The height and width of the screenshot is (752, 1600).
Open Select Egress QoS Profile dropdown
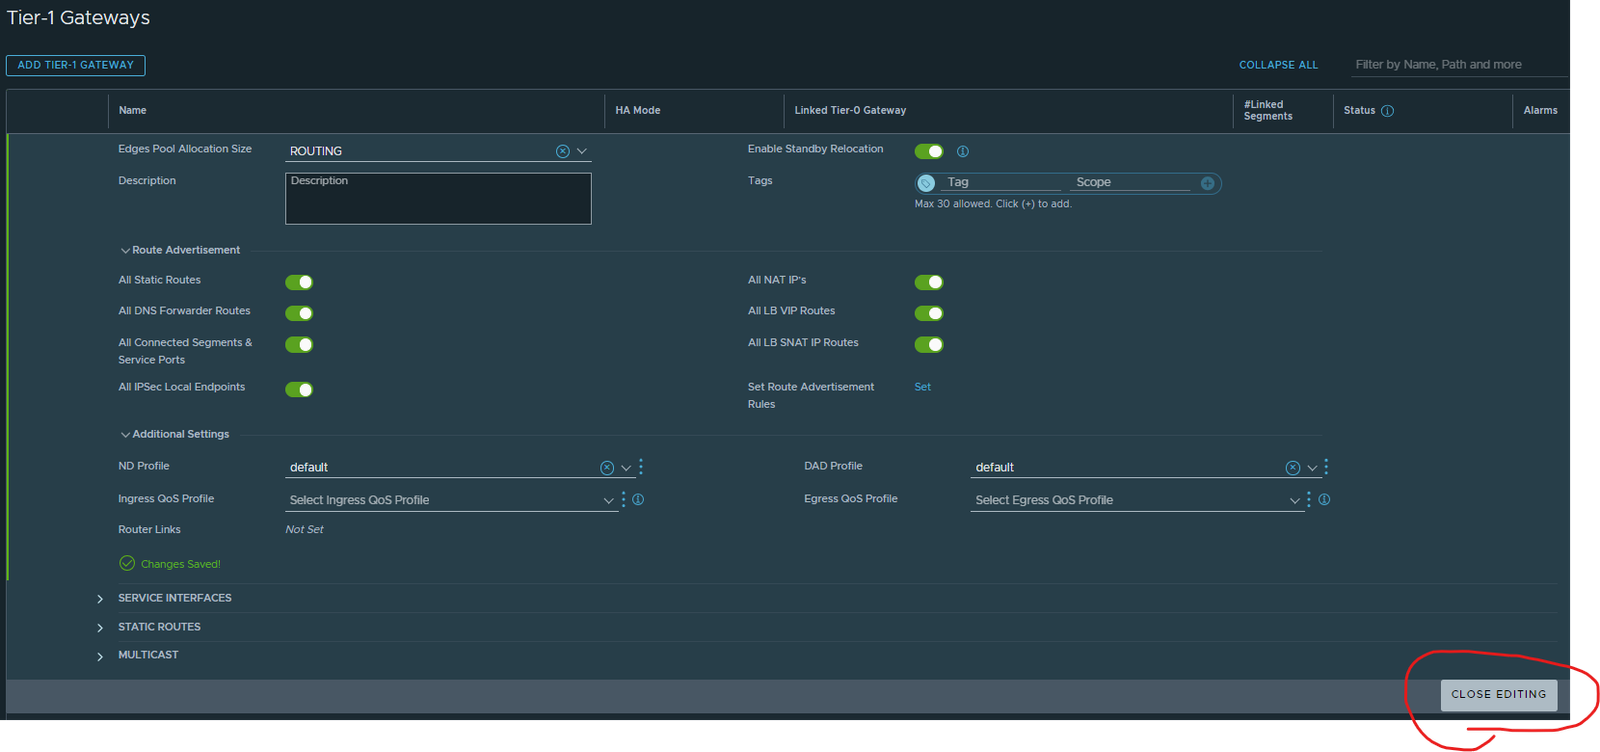click(x=1137, y=500)
